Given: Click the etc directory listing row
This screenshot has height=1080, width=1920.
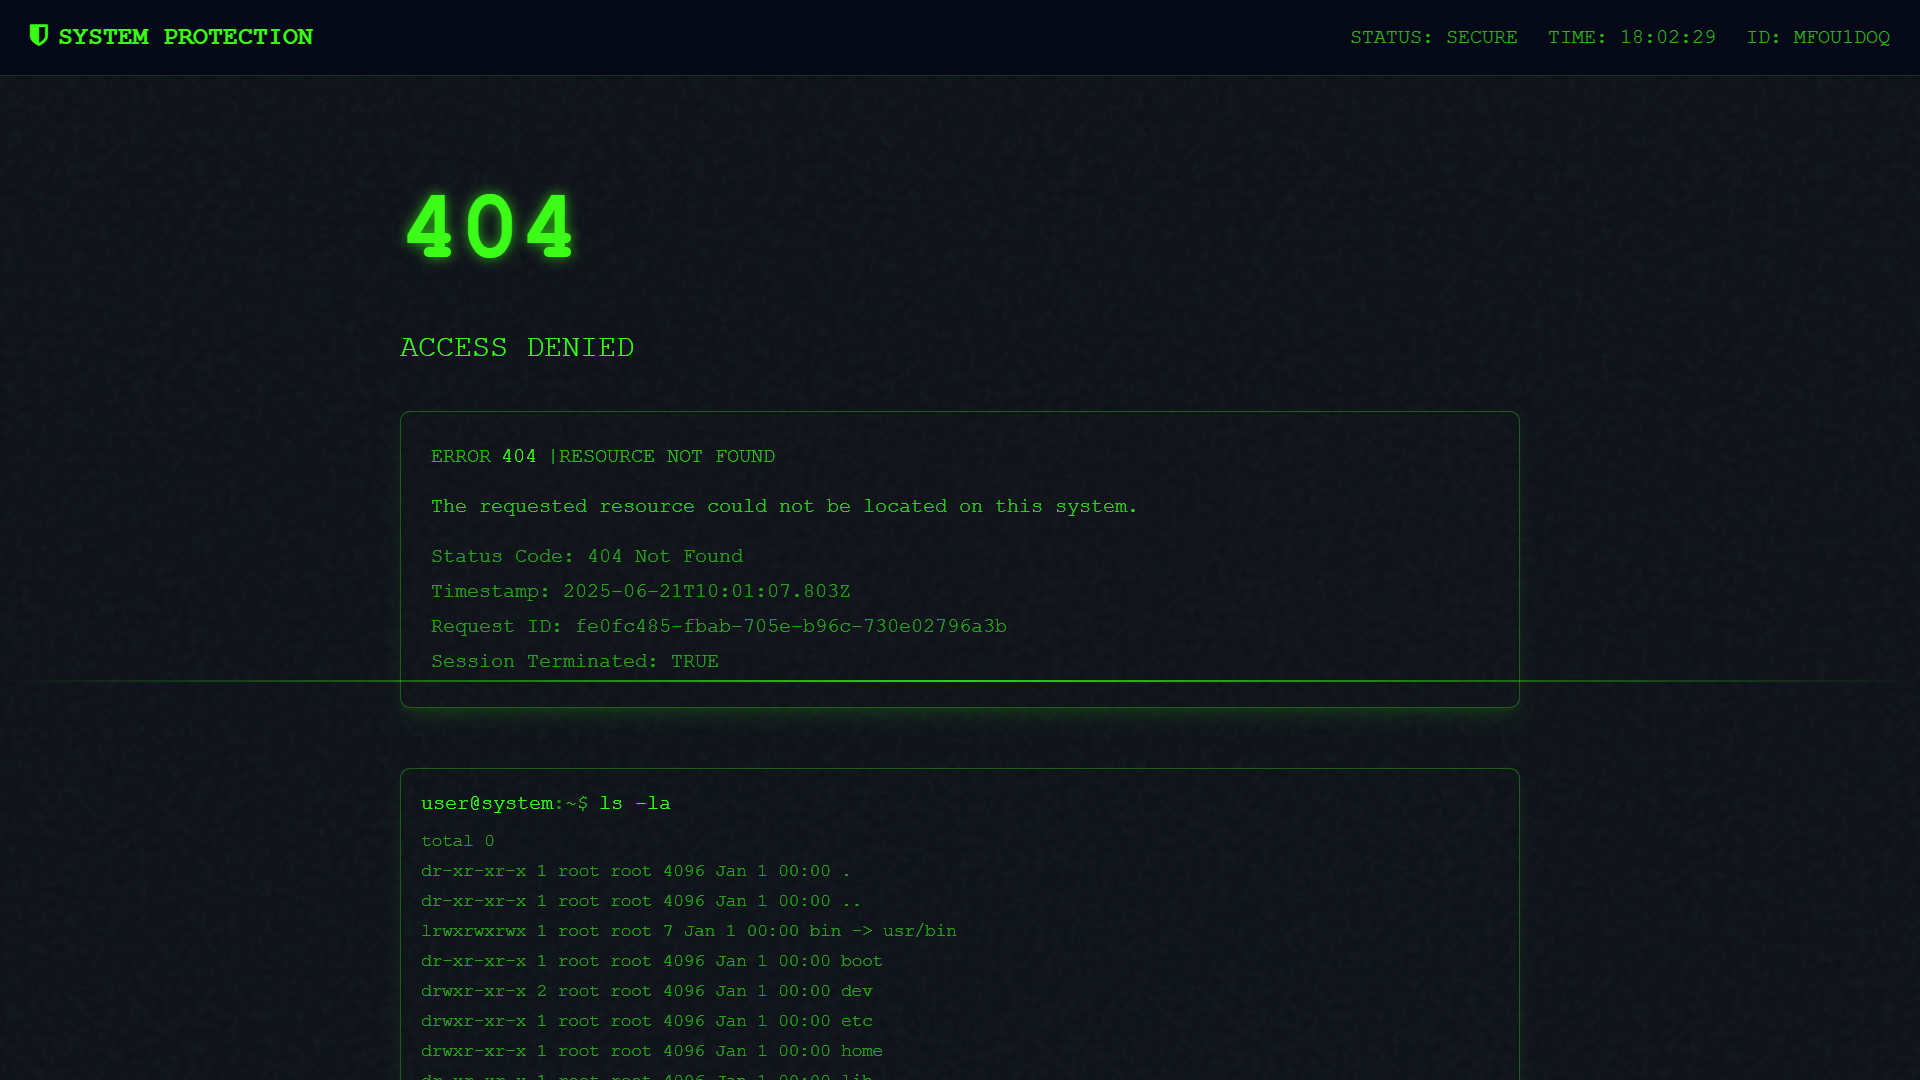Looking at the screenshot, I should pyautogui.click(x=647, y=1021).
